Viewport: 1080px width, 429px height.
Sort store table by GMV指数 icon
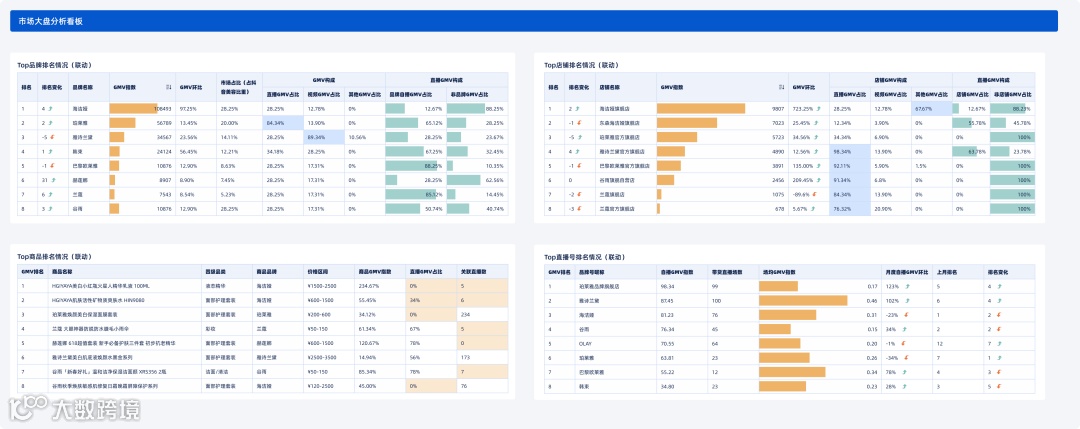781,87
